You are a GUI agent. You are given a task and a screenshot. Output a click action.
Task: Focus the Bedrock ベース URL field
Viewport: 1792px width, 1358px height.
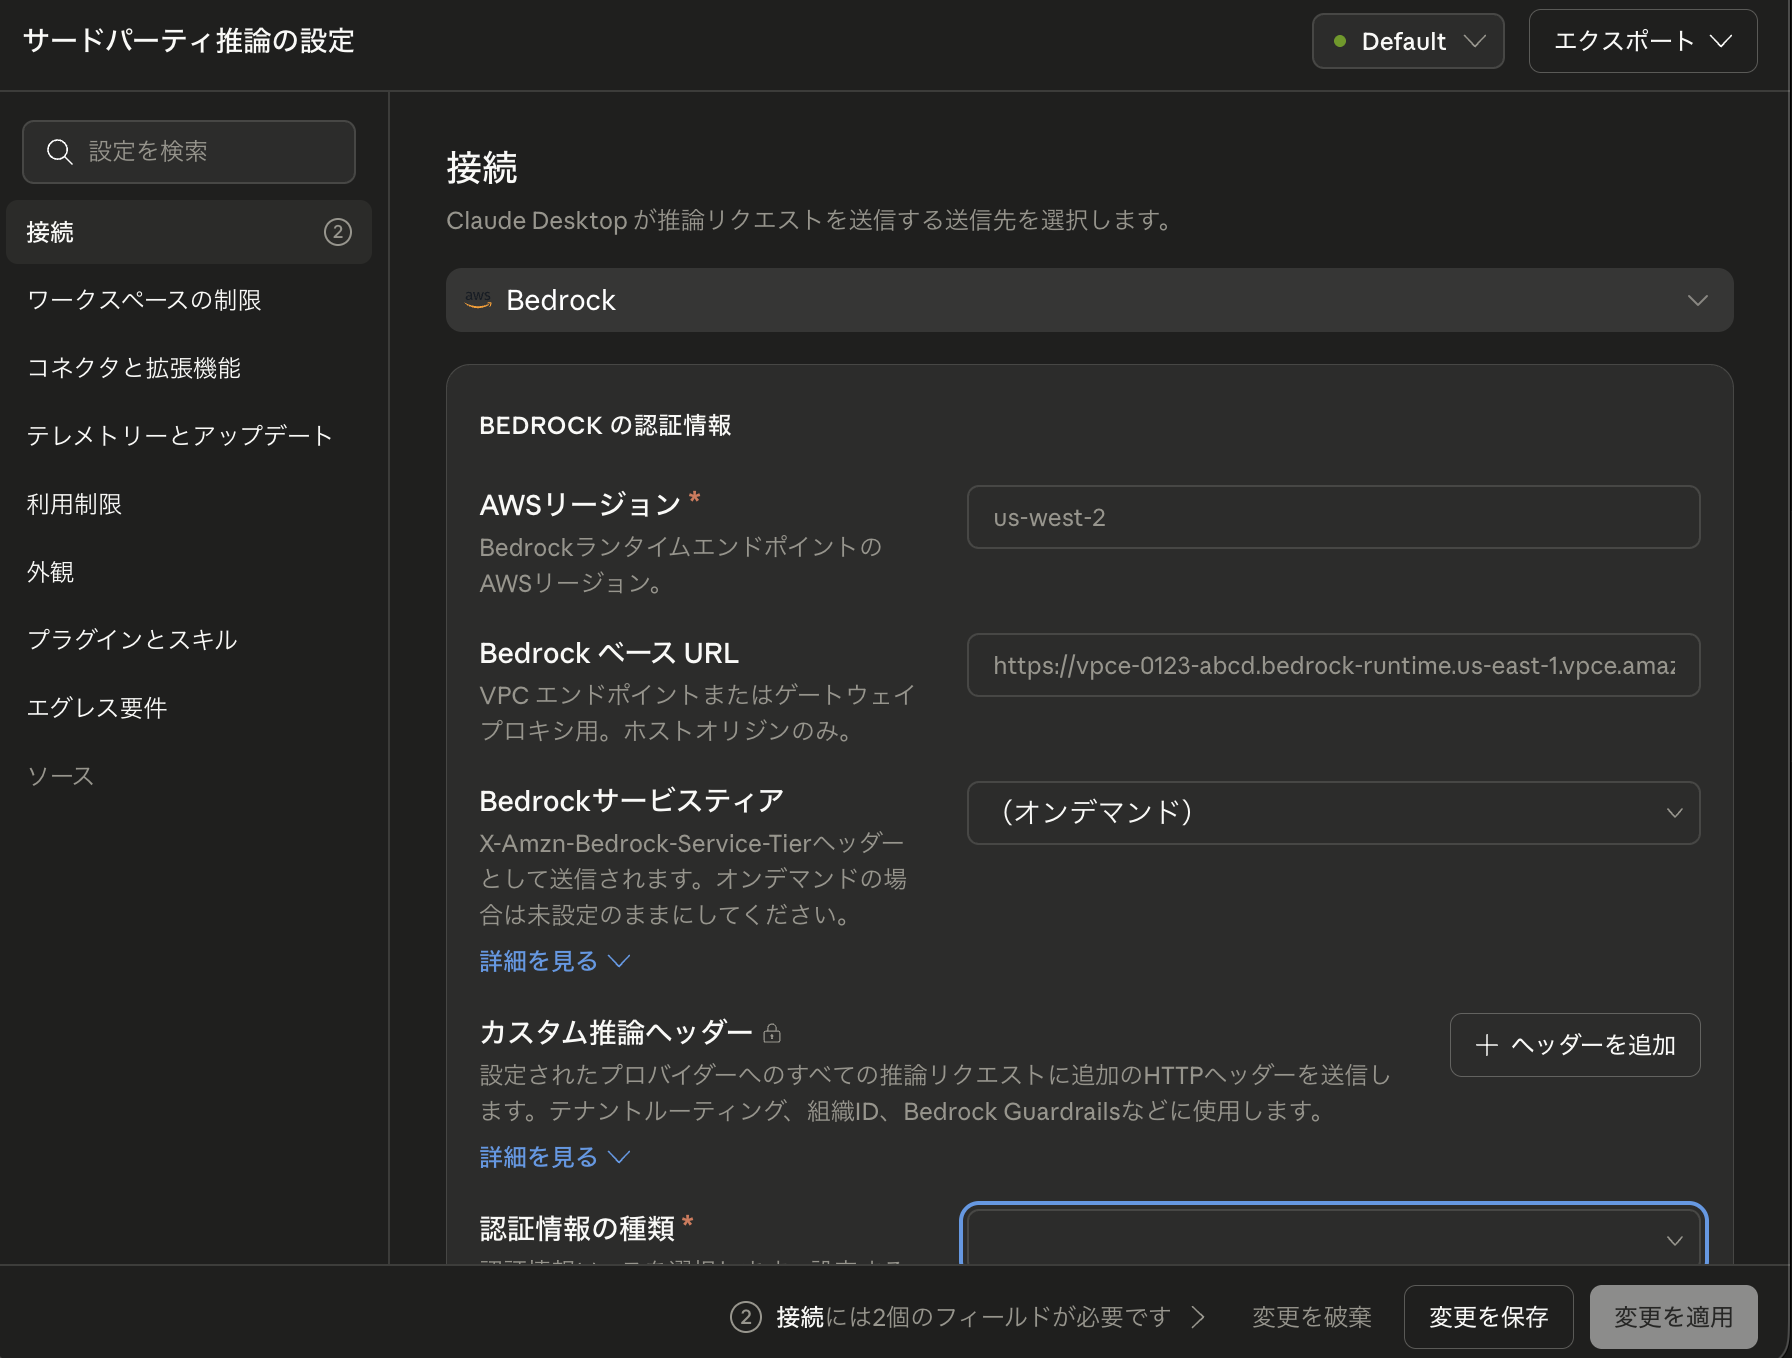click(1333, 665)
